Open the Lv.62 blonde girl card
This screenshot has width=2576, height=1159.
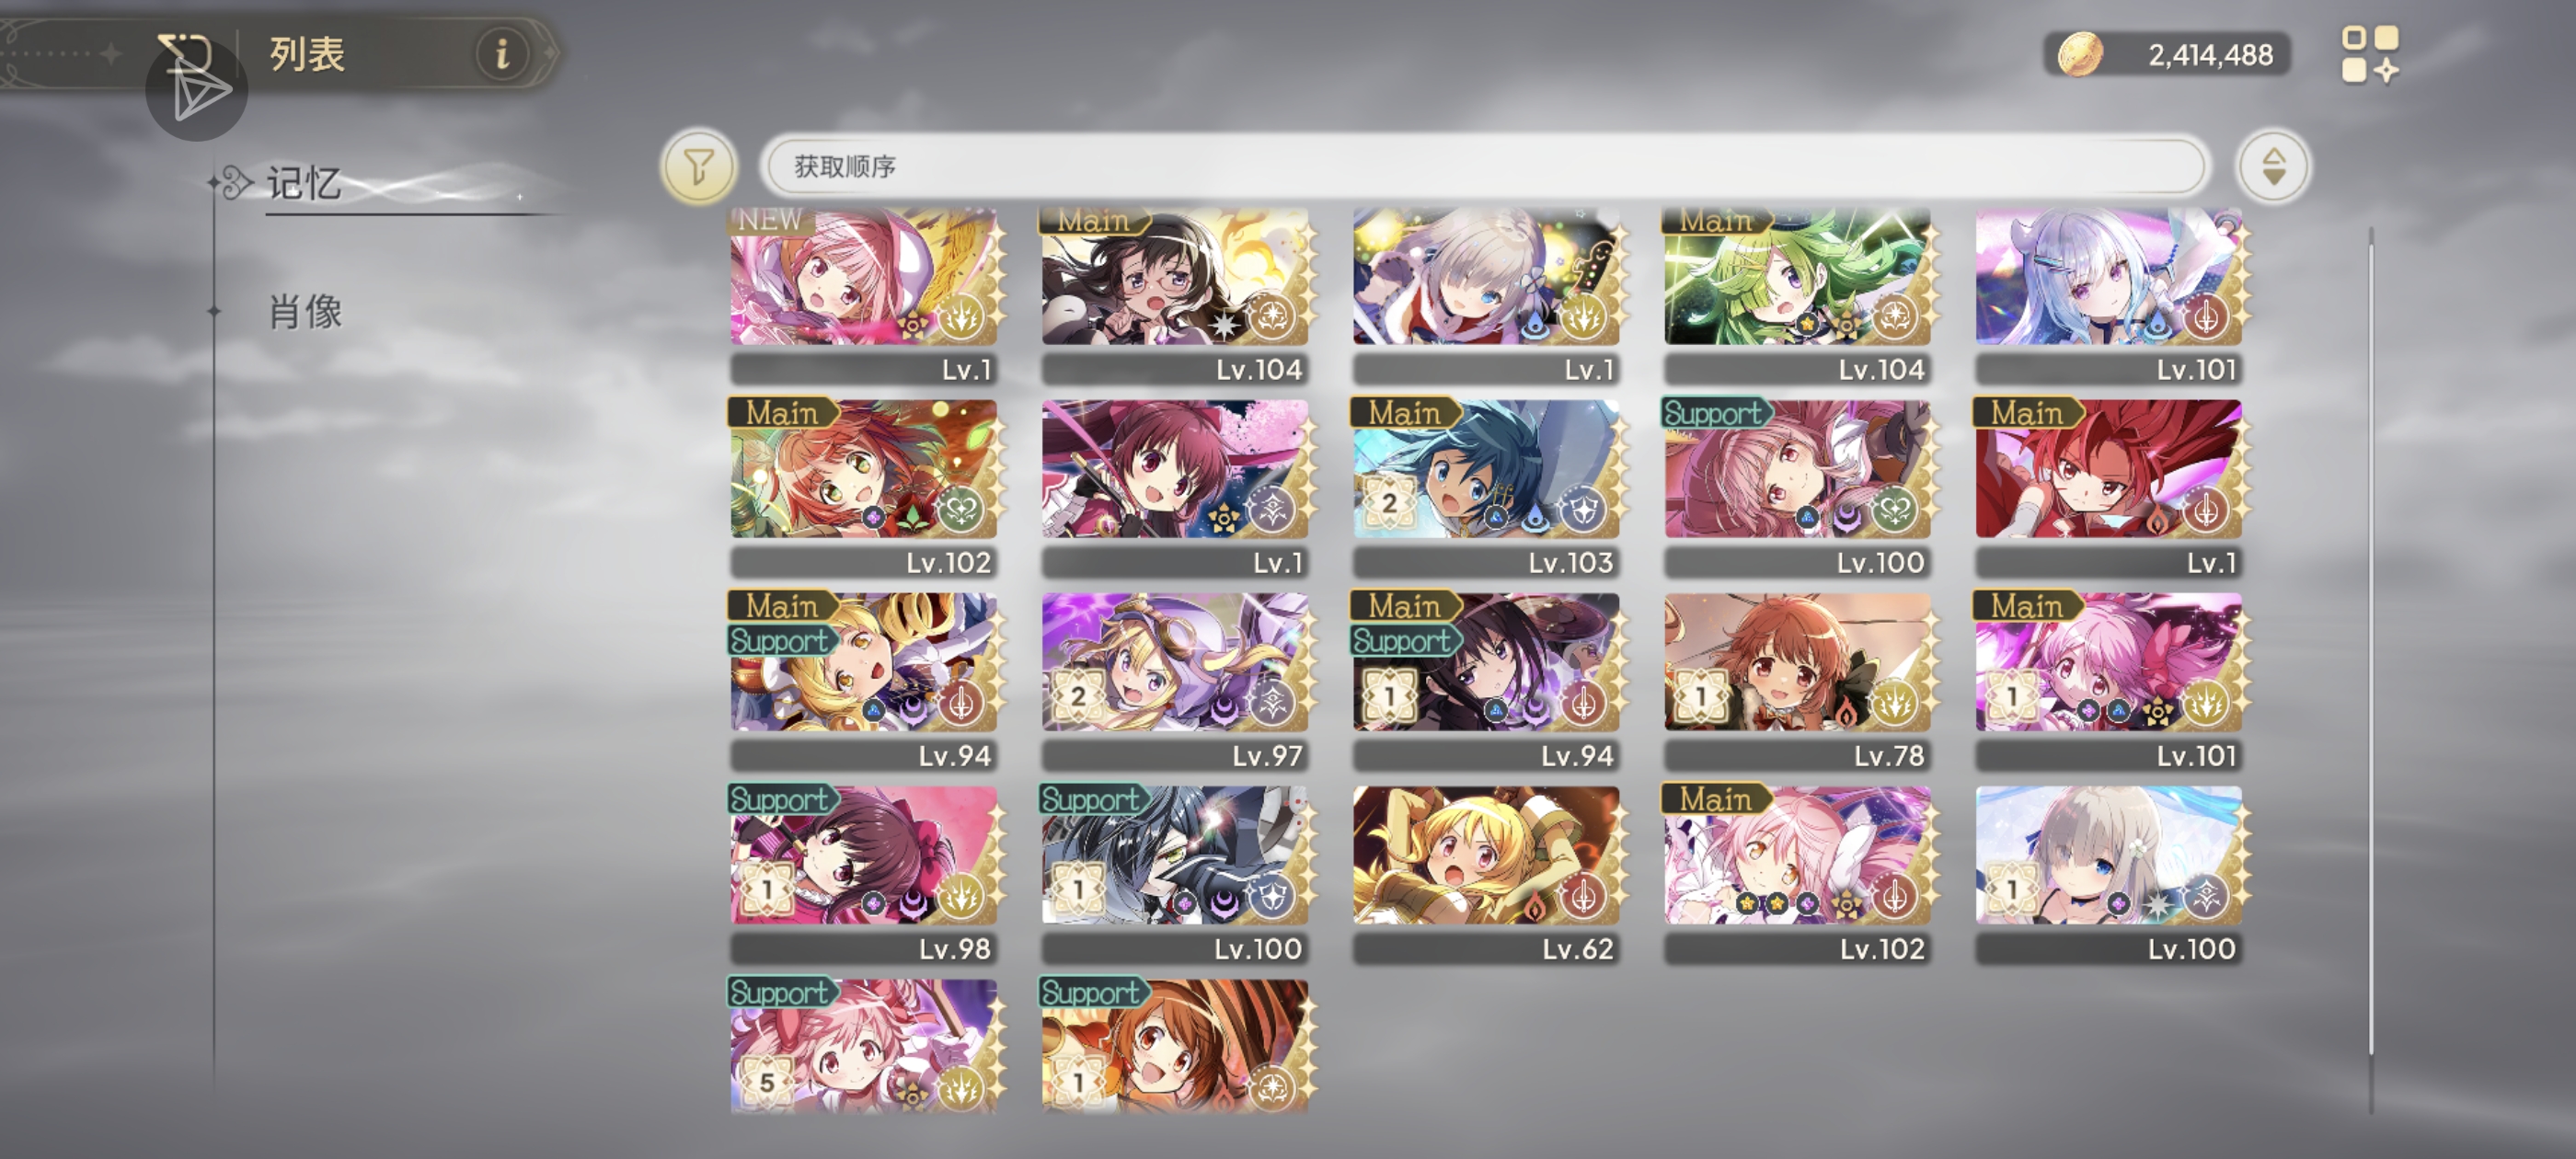[1488, 875]
